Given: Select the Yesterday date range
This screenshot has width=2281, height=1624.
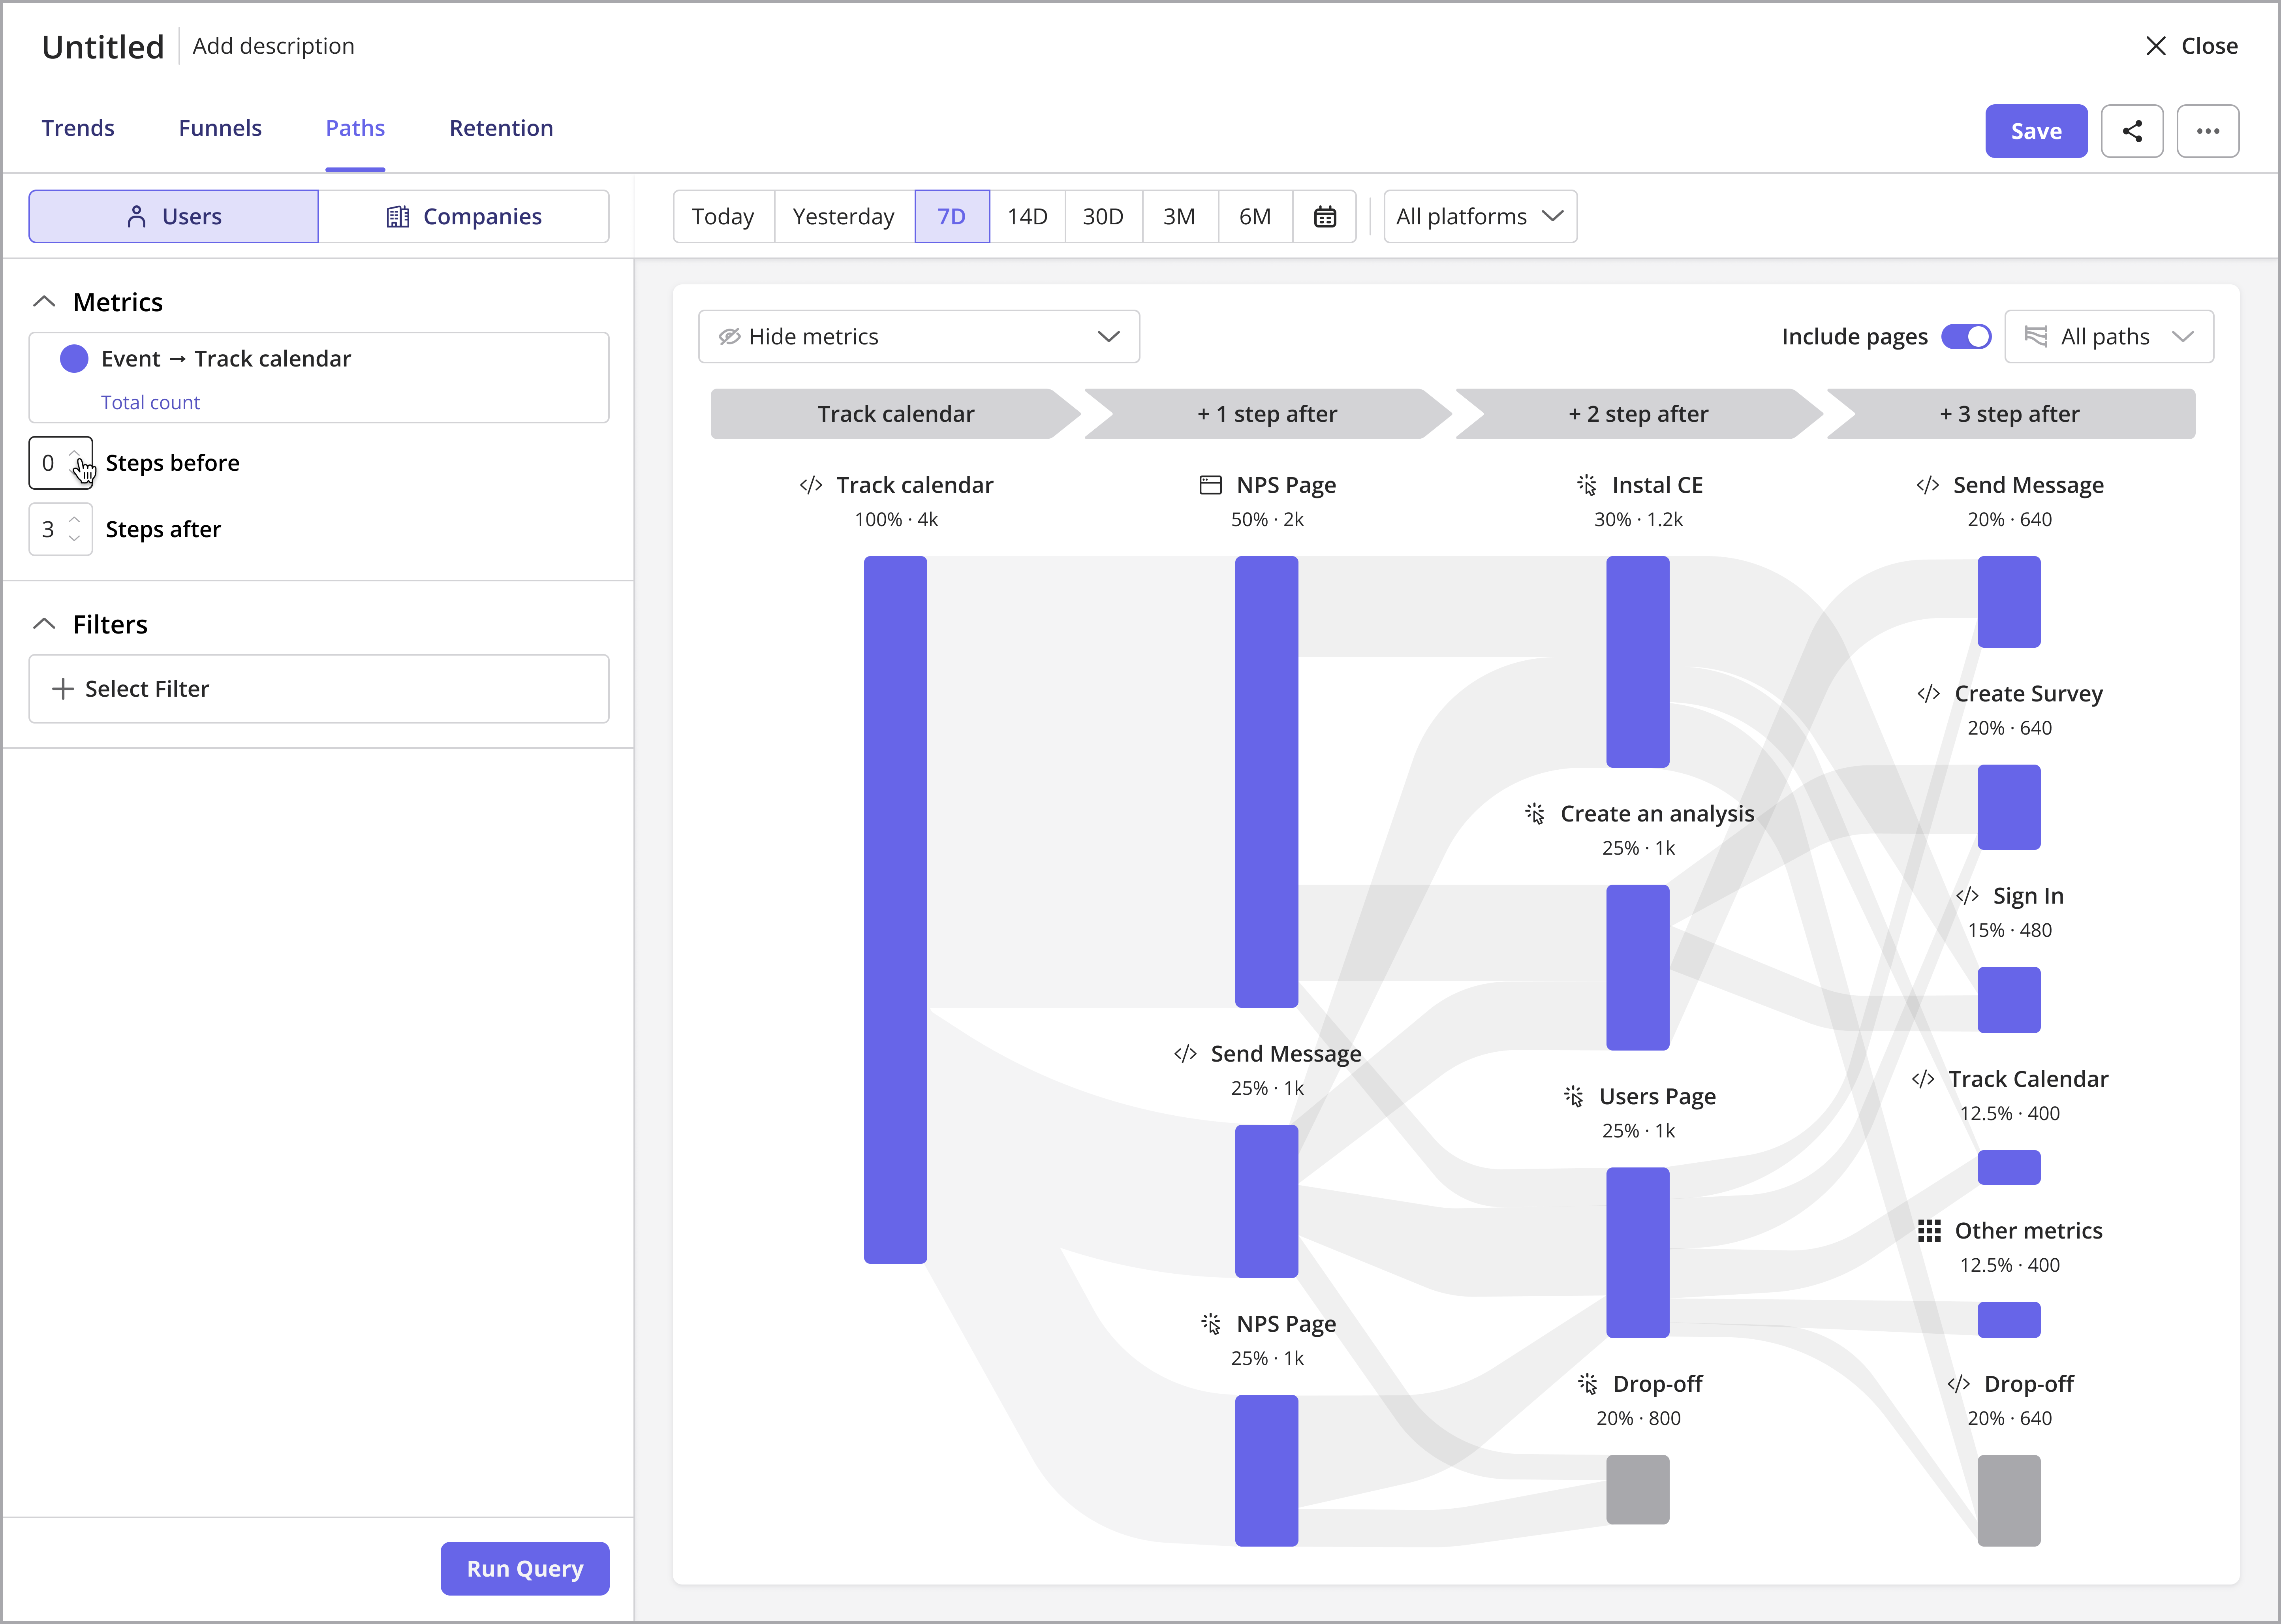Looking at the screenshot, I should (843, 216).
